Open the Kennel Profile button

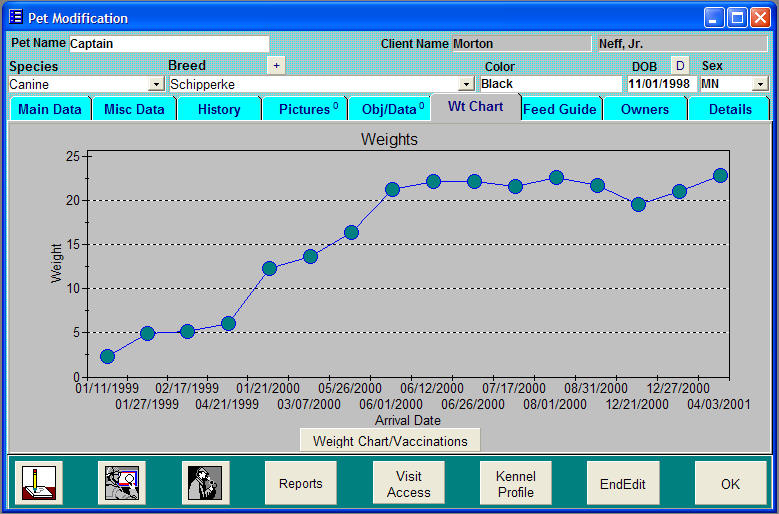515,484
